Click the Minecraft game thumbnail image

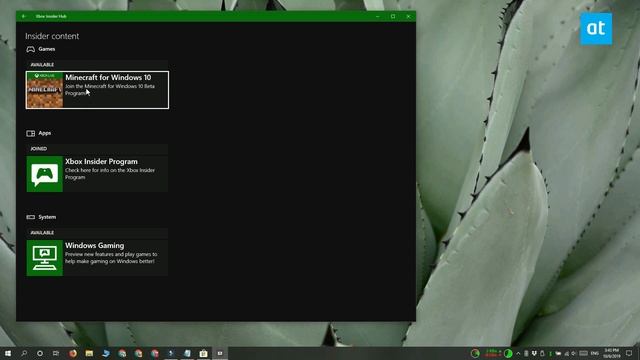[45, 90]
